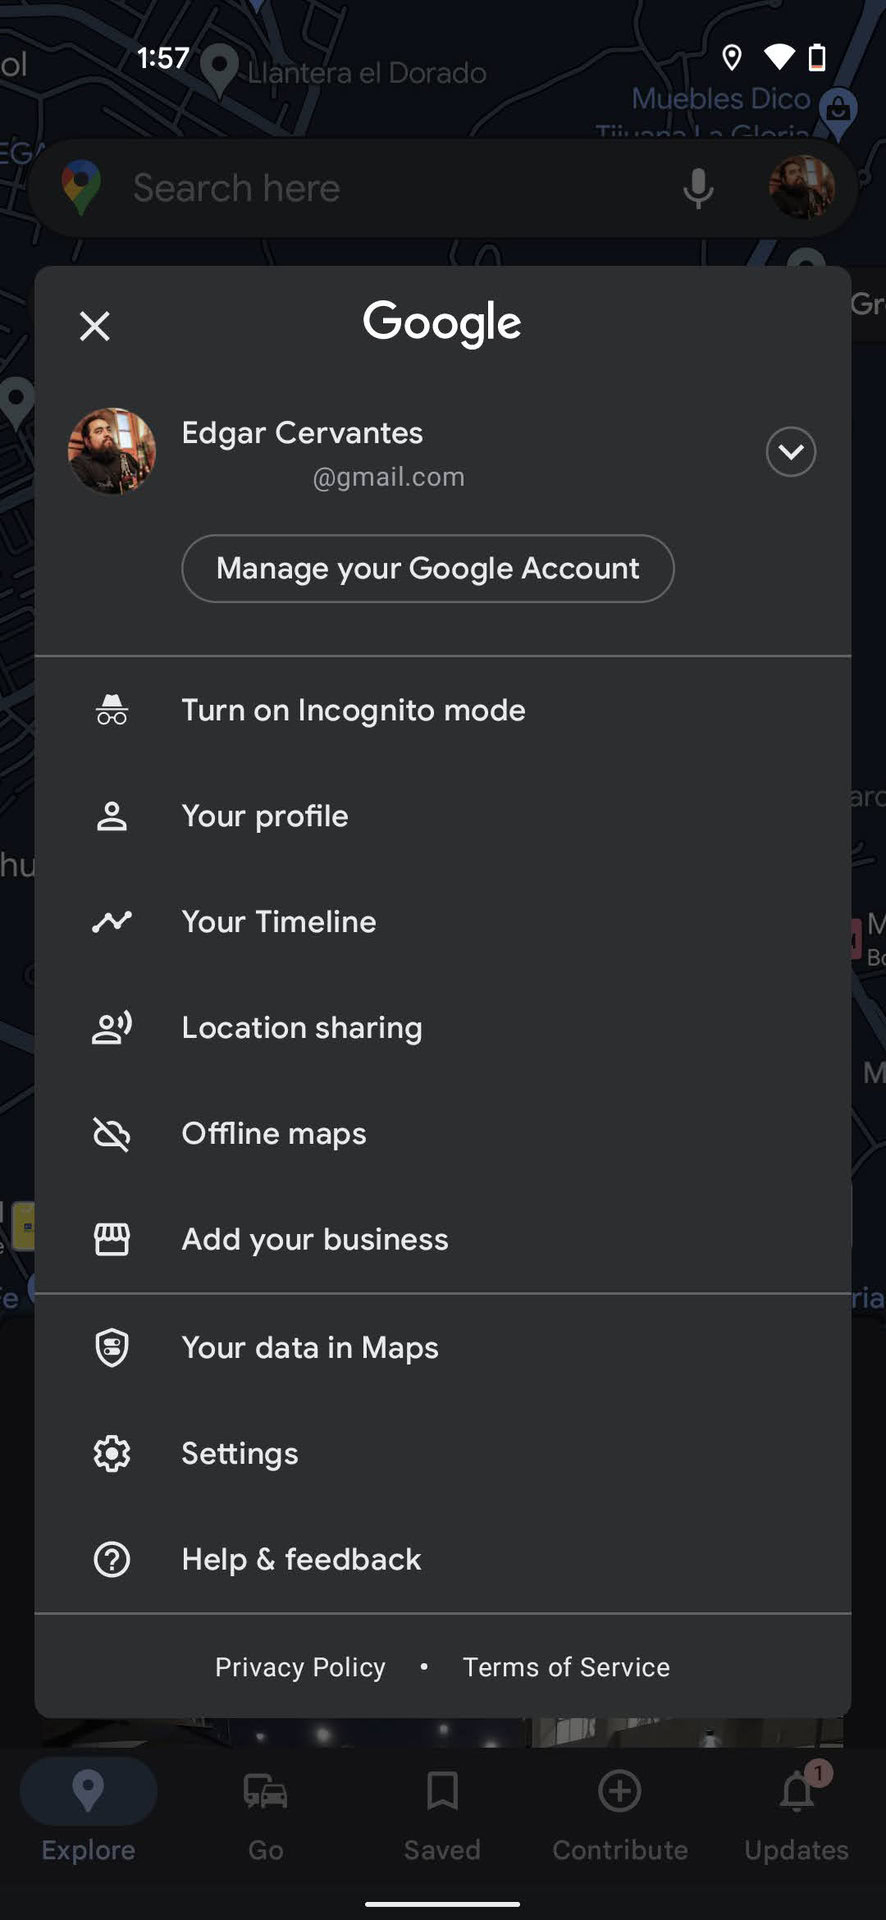The image size is (886, 1920).
Task: Tap the Add your business storefront icon
Action: [112, 1239]
